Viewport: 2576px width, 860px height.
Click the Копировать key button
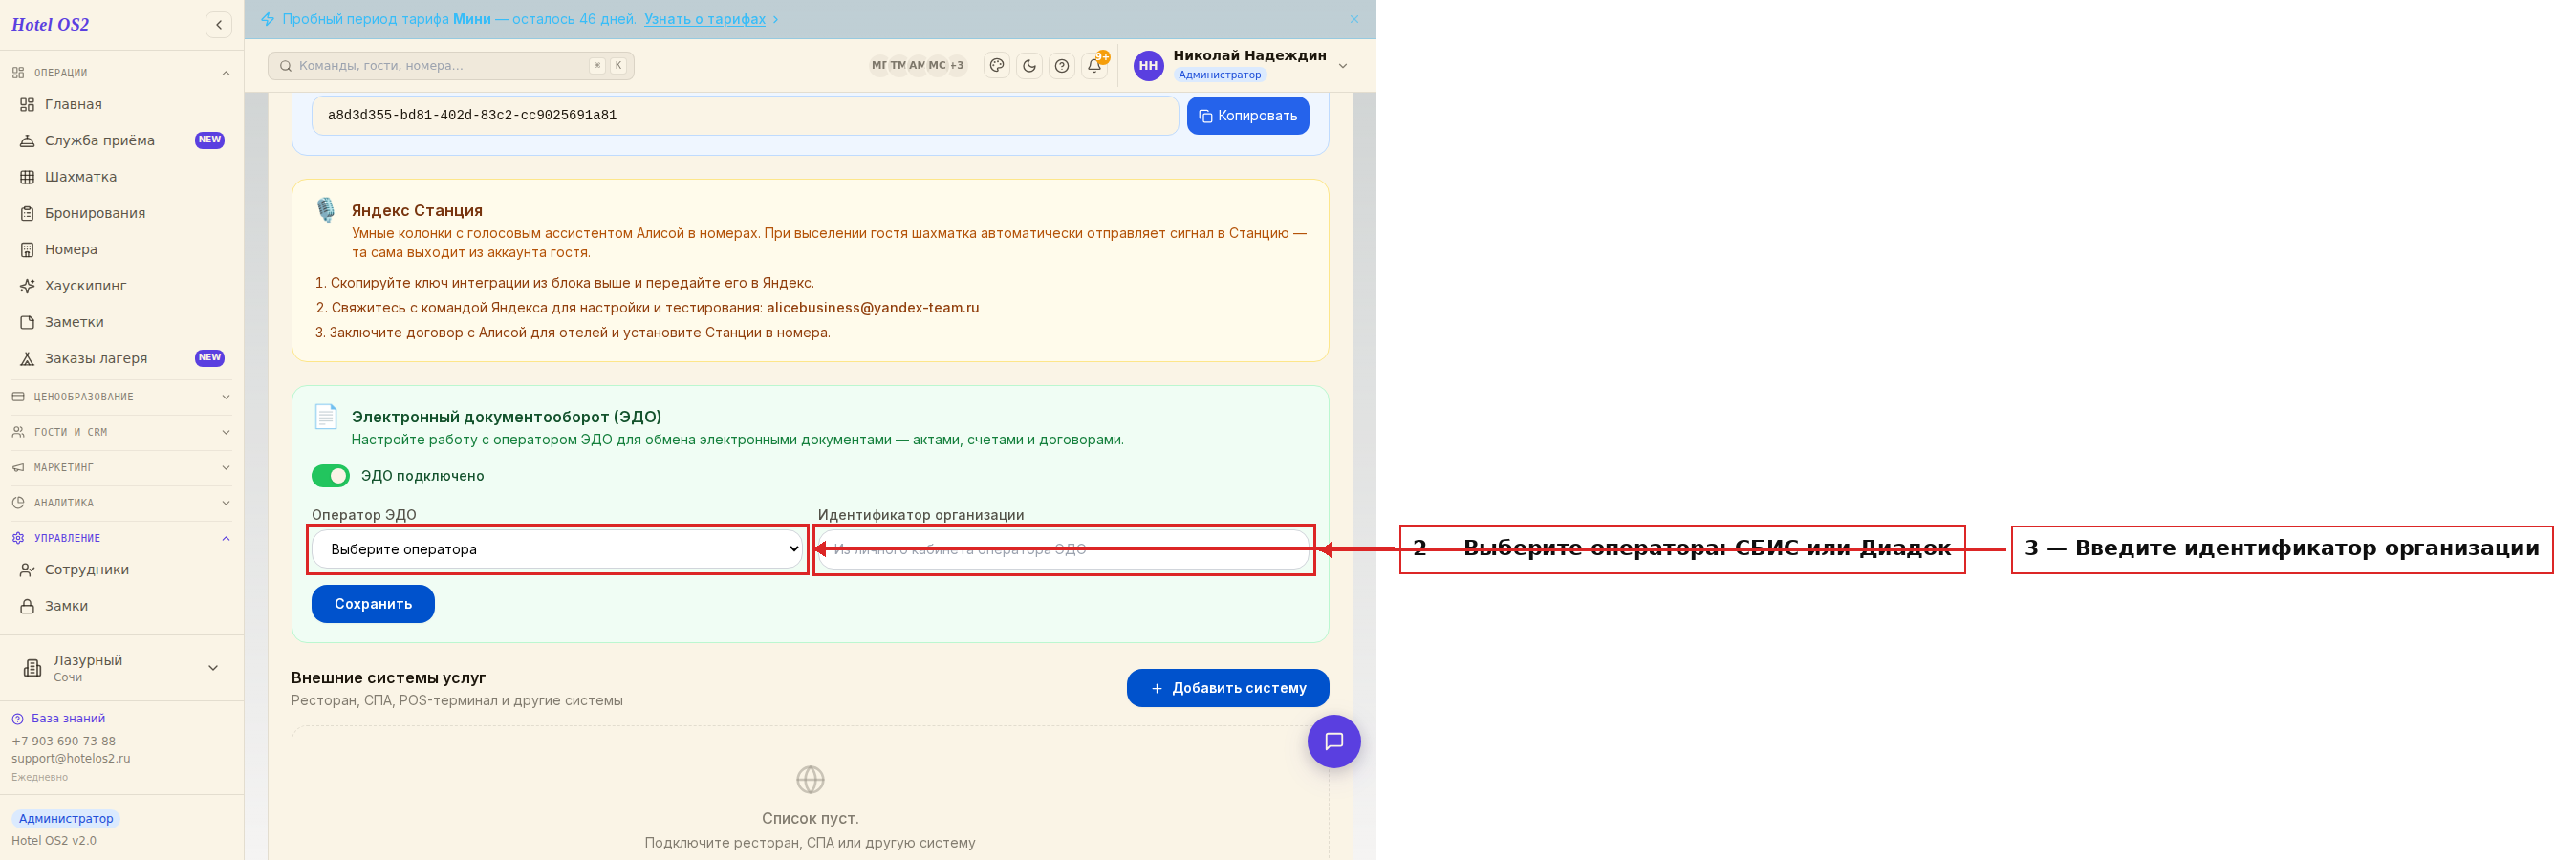point(1248,116)
